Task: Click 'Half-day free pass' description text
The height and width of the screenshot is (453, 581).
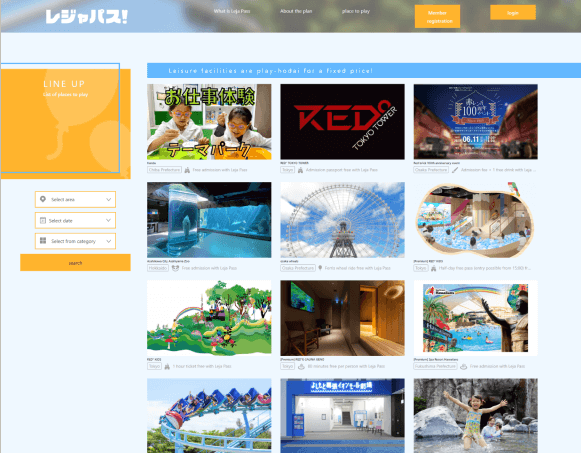Action: point(485,268)
